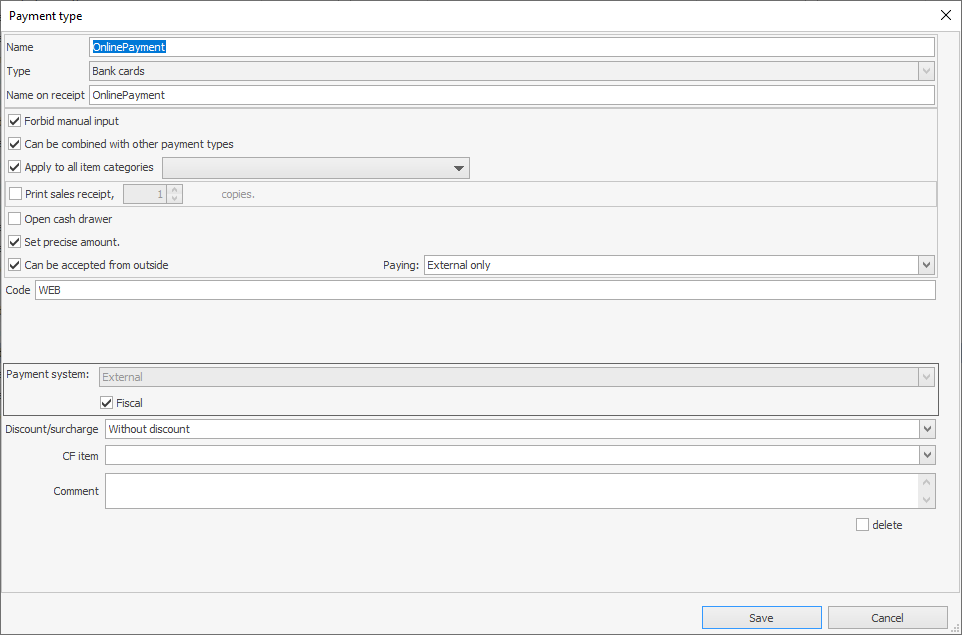The height and width of the screenshot is (635, 962).
Task: Toggle Forbid manual input checkbox
Action: pos(14,121)
